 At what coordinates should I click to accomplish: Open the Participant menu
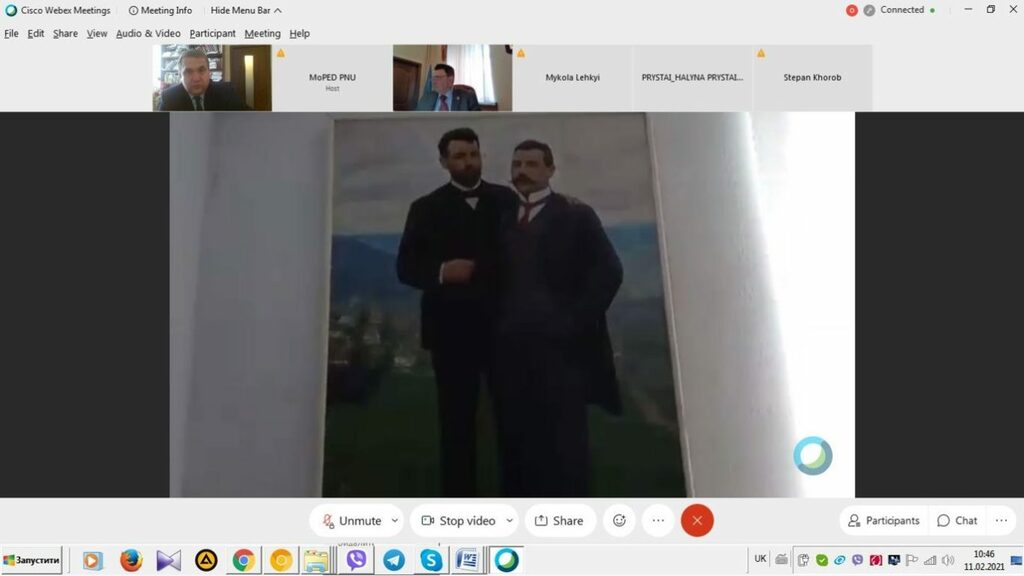[x=212, y=33]
